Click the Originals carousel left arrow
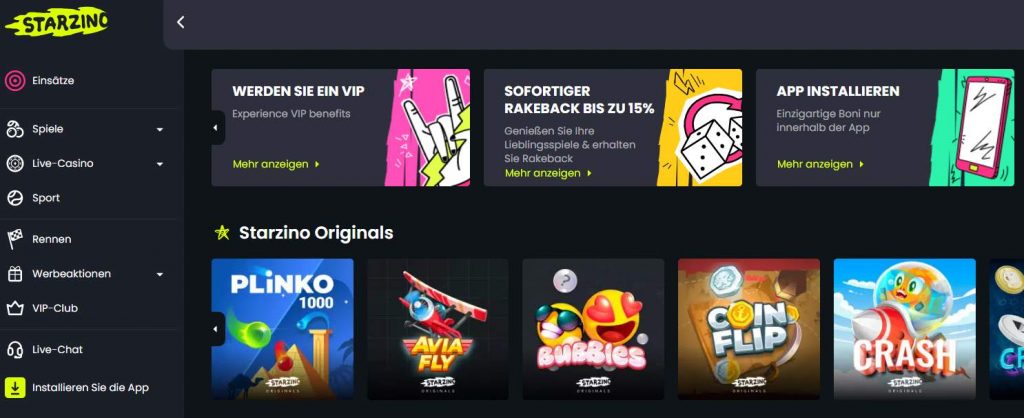The height and width of the screenshot is (418, 1024). pyautogui.click(x=217, y=329)
